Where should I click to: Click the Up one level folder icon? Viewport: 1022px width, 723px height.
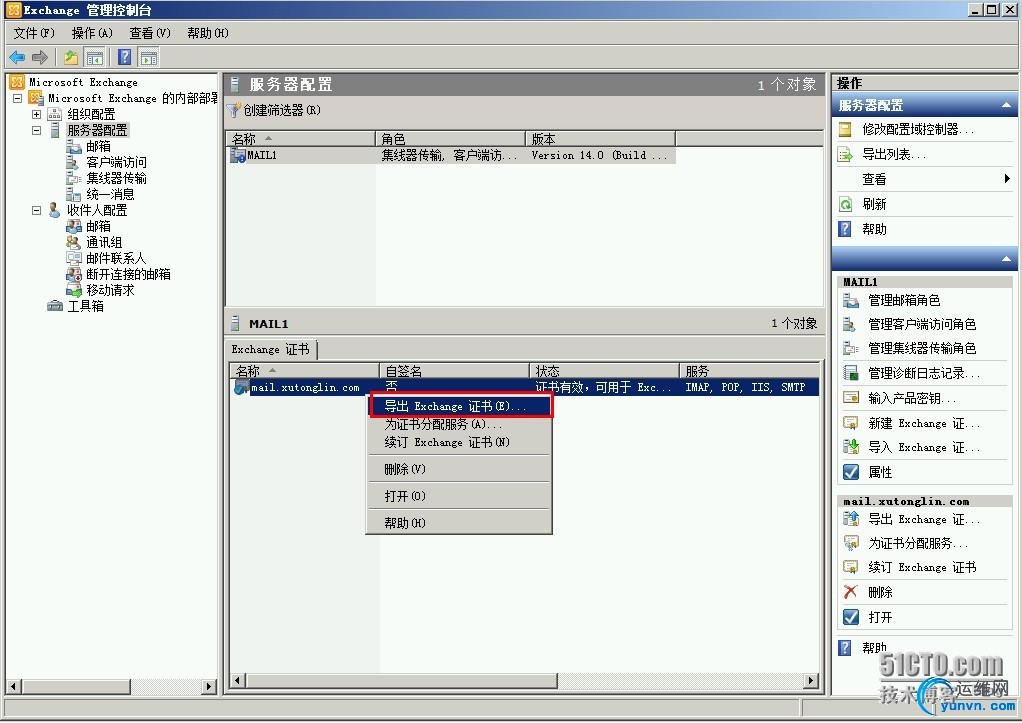tap(71, 58)
